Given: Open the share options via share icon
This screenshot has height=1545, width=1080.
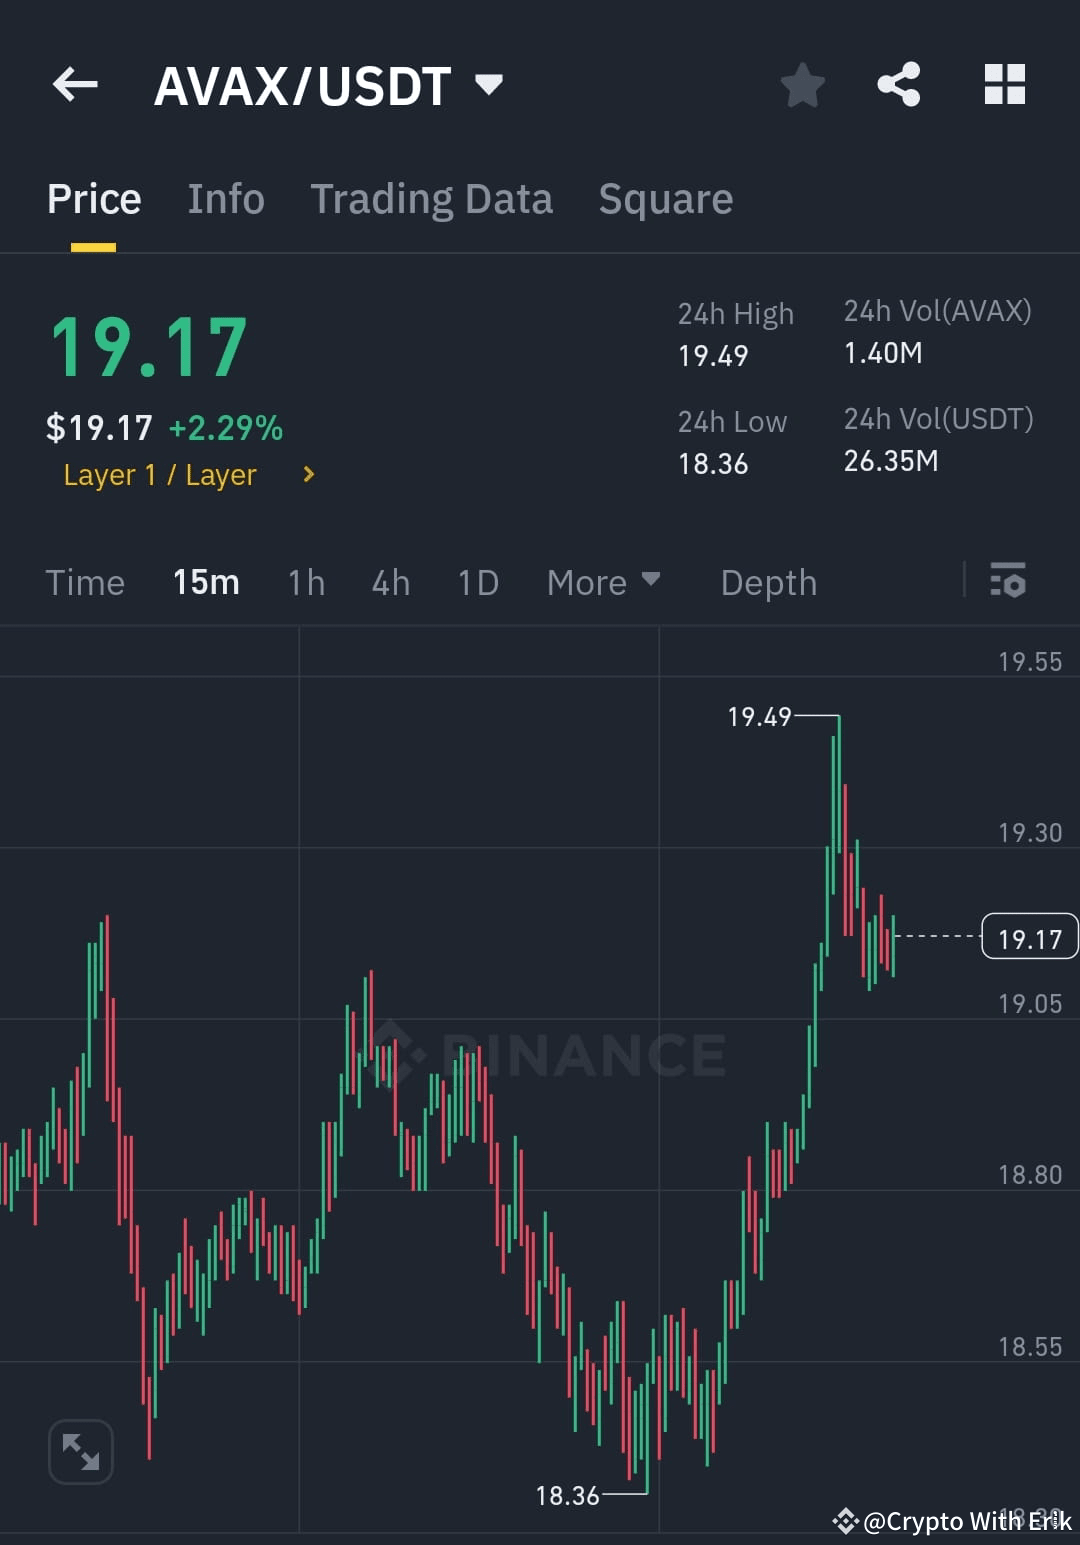Looking at the screenshot, I should [899, 85].
